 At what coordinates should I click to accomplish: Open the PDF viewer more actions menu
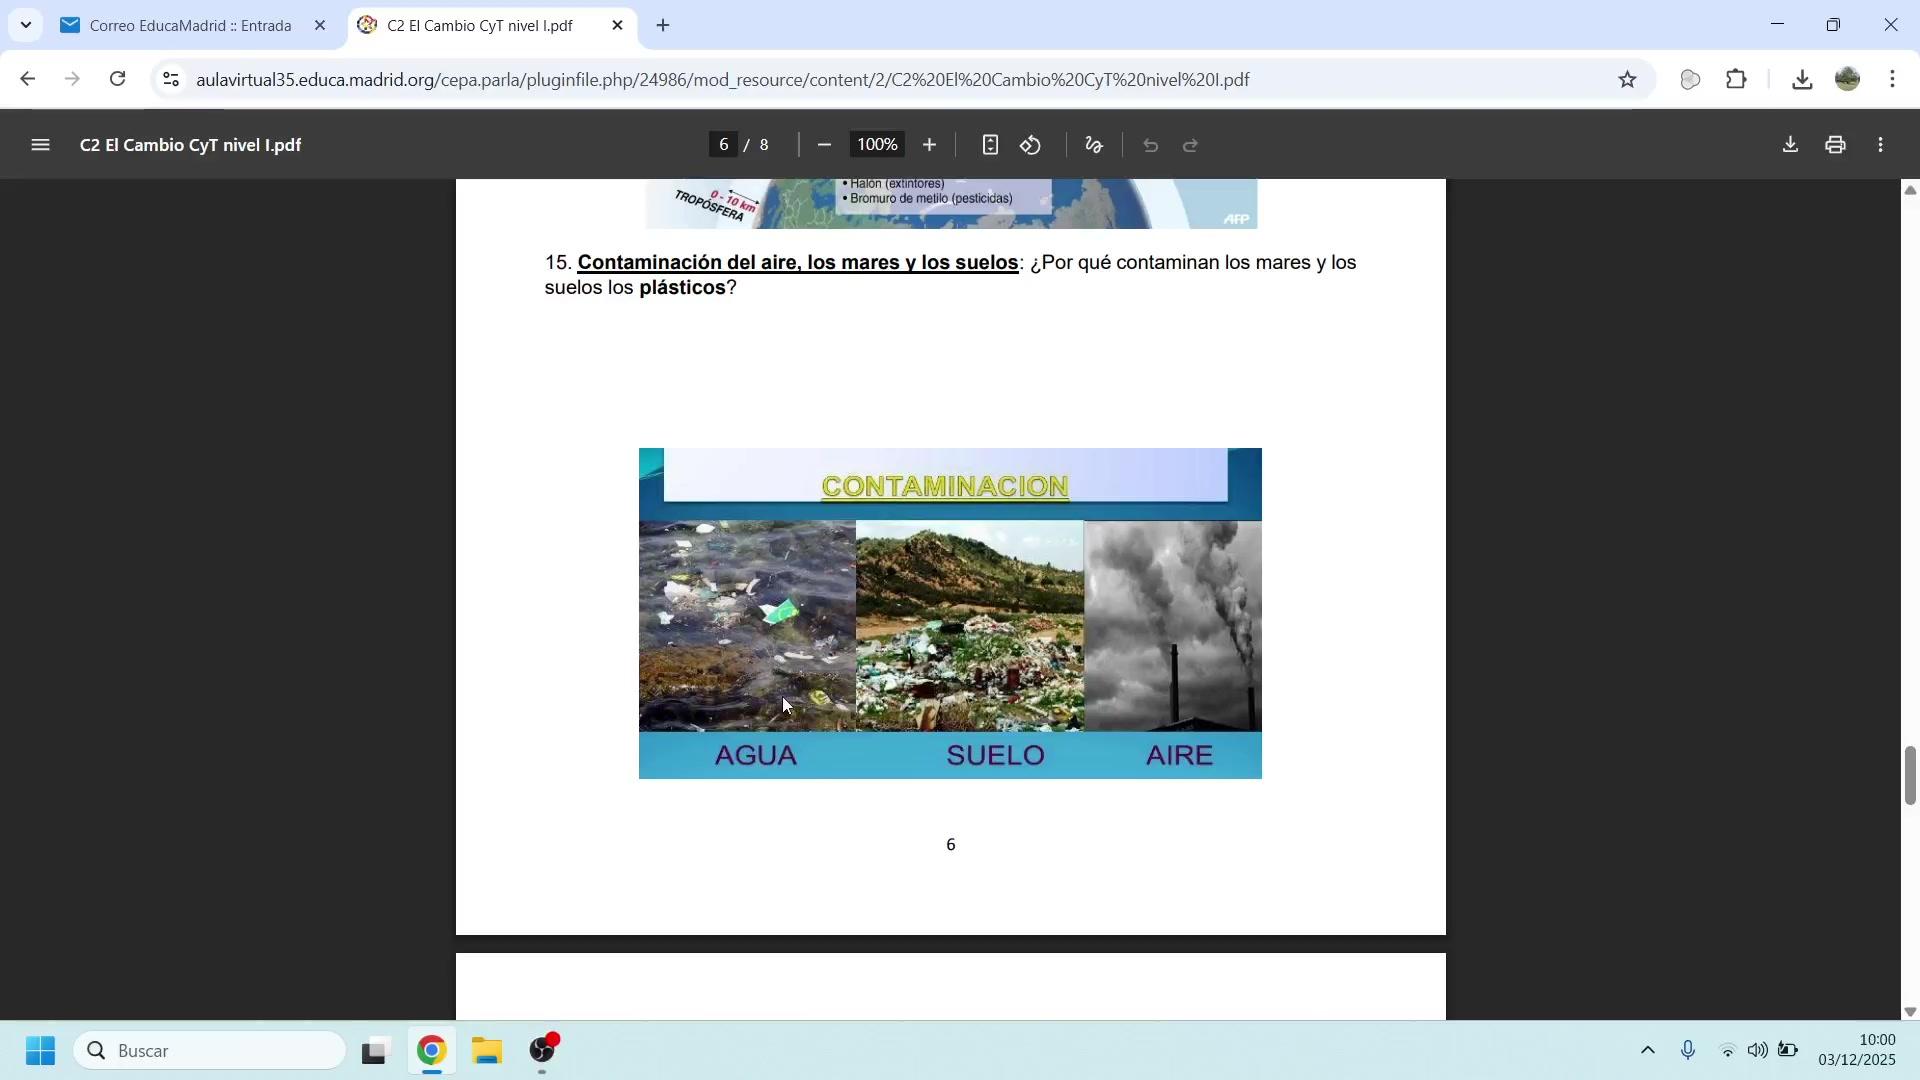1881,146
